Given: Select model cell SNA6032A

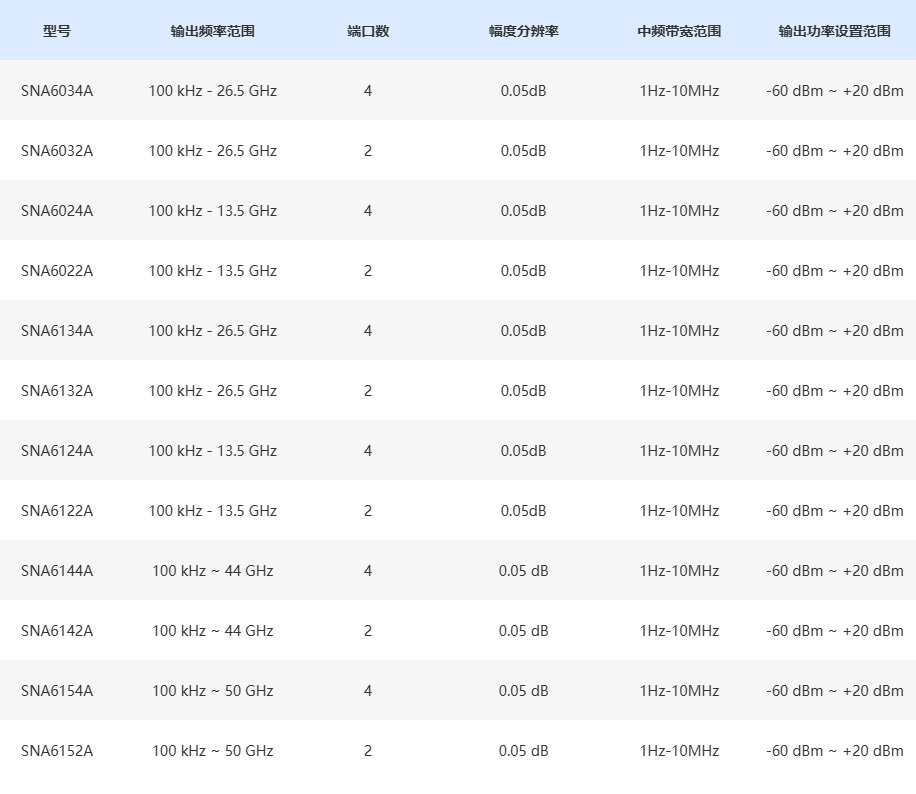Looking at the screenshot, I should 57,151.
